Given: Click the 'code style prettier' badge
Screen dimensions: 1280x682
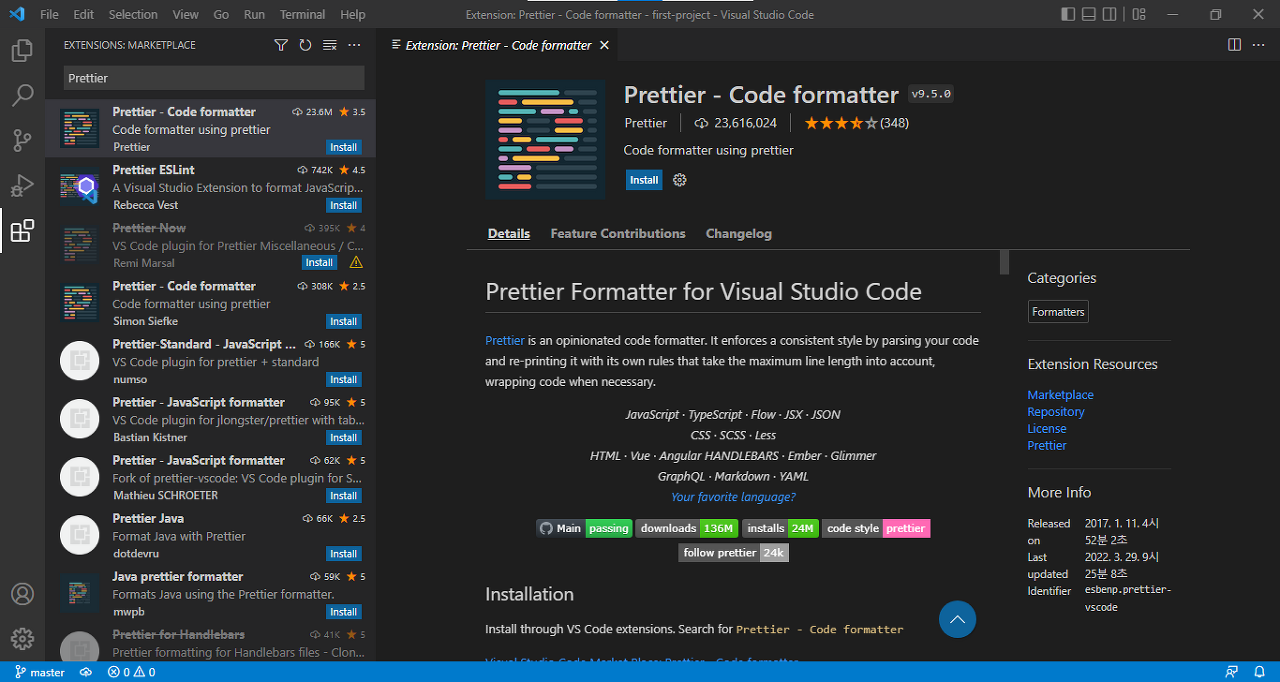Looking at the screenshot, I should coord(876,528).
